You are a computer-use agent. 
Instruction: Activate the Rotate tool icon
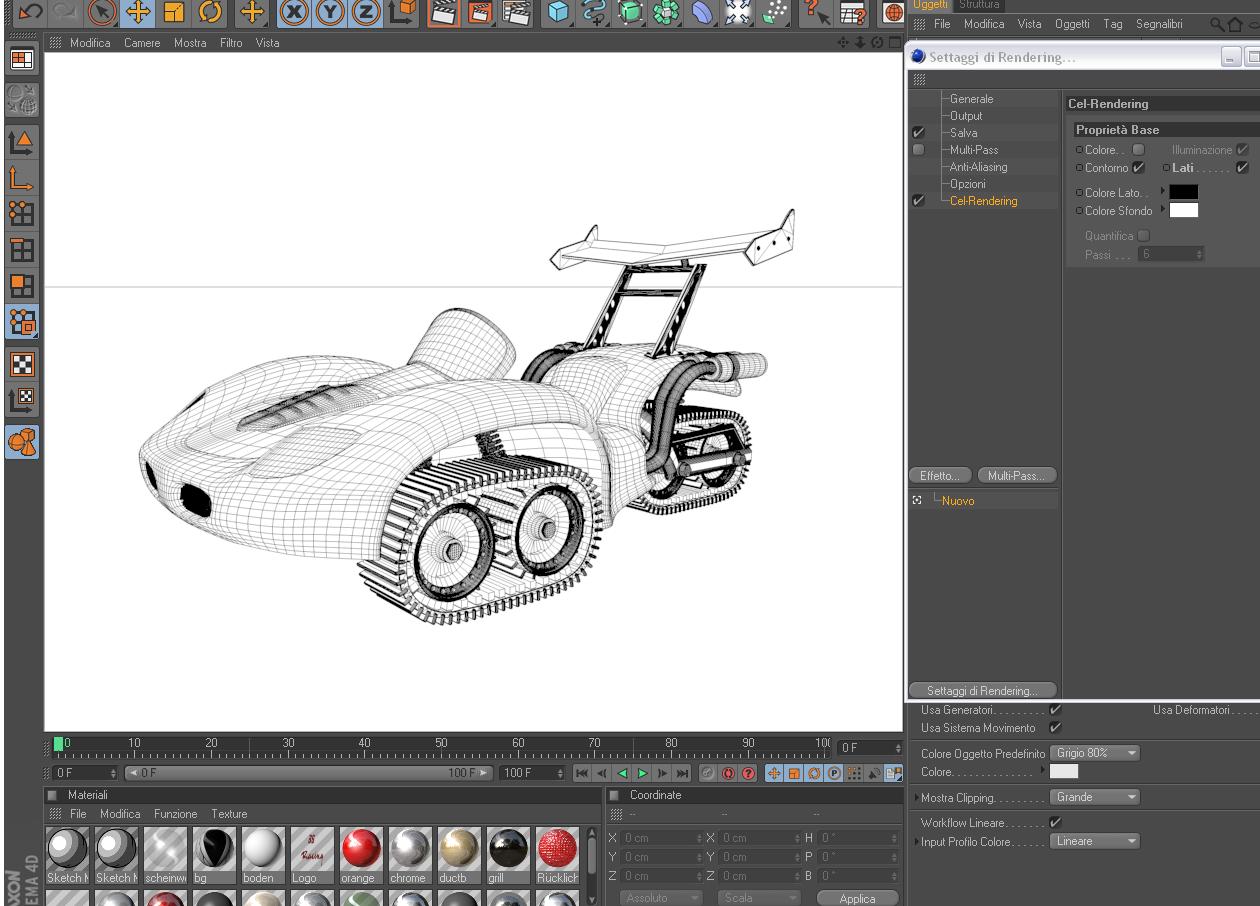(211, 12)
